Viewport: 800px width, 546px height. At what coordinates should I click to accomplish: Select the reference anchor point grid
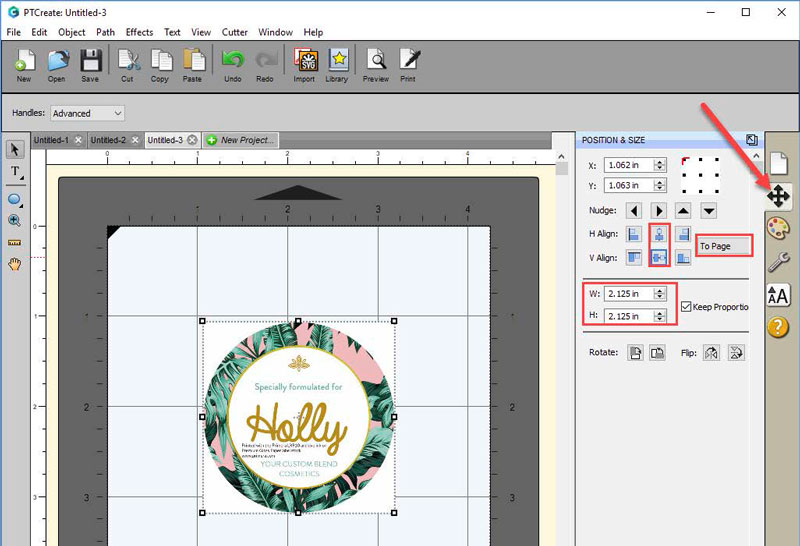tap(701, 175)
